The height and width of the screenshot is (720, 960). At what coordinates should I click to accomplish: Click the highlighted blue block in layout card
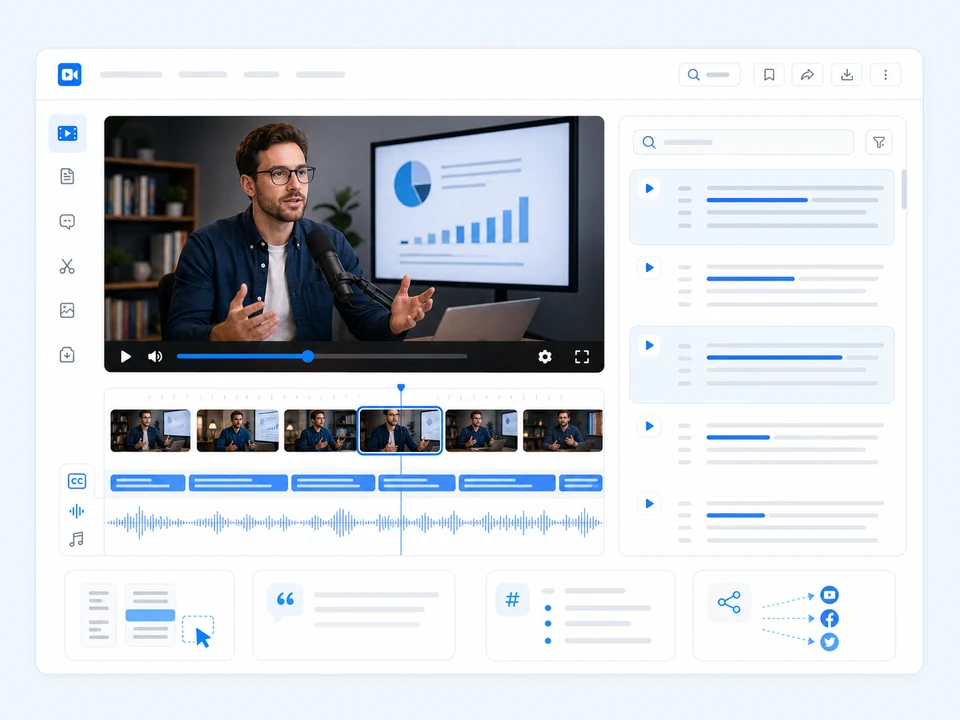click(x=151, y=615)
